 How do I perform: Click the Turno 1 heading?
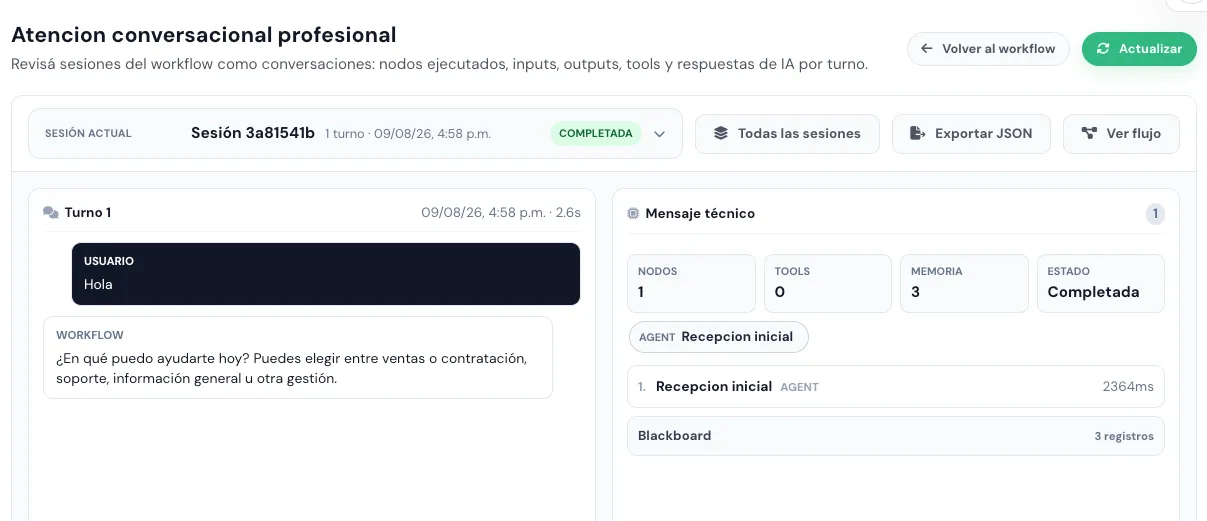point(88,213)
